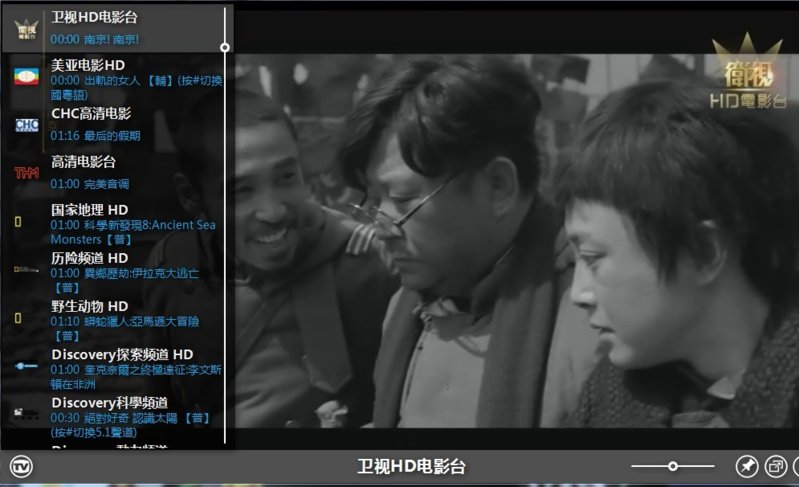Click the pin icon in the bottom bar
The image size is (799, 487).
pos(746,466)
